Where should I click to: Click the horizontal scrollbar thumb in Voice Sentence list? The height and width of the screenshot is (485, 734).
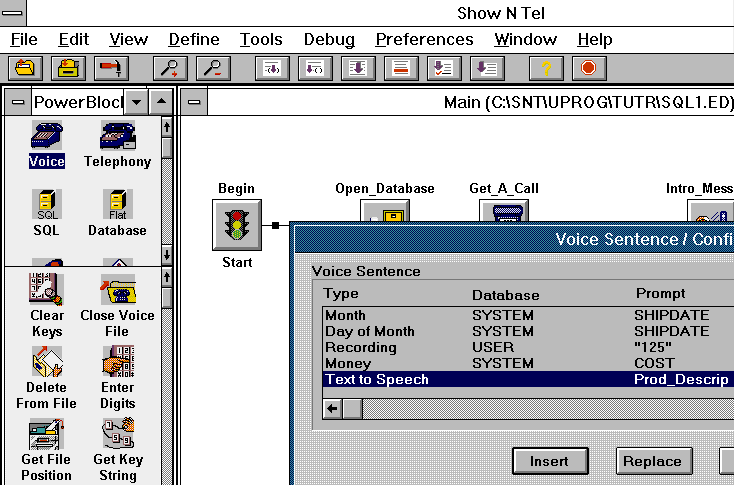point(352,409)
